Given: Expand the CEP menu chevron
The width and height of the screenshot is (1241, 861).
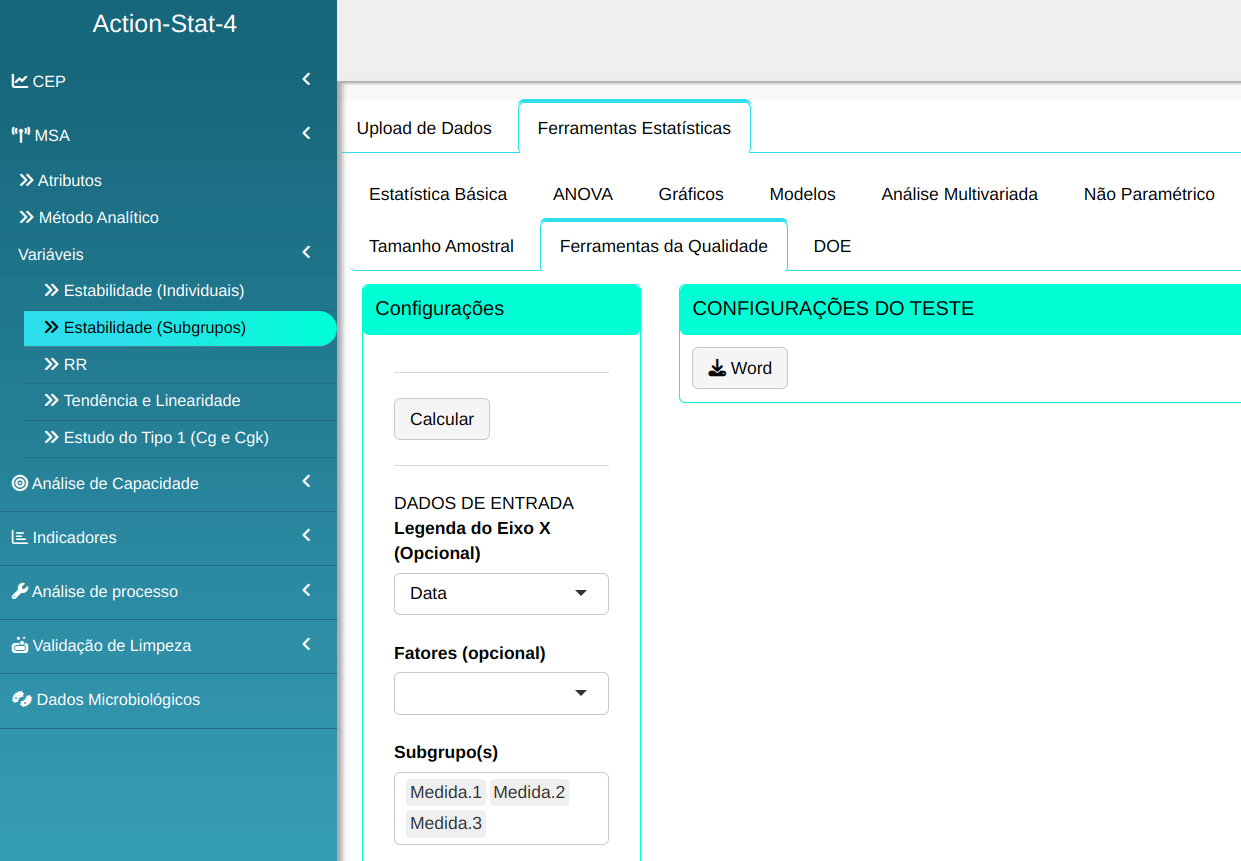Looking at the screenshot, I should click(x=306, y=80).
